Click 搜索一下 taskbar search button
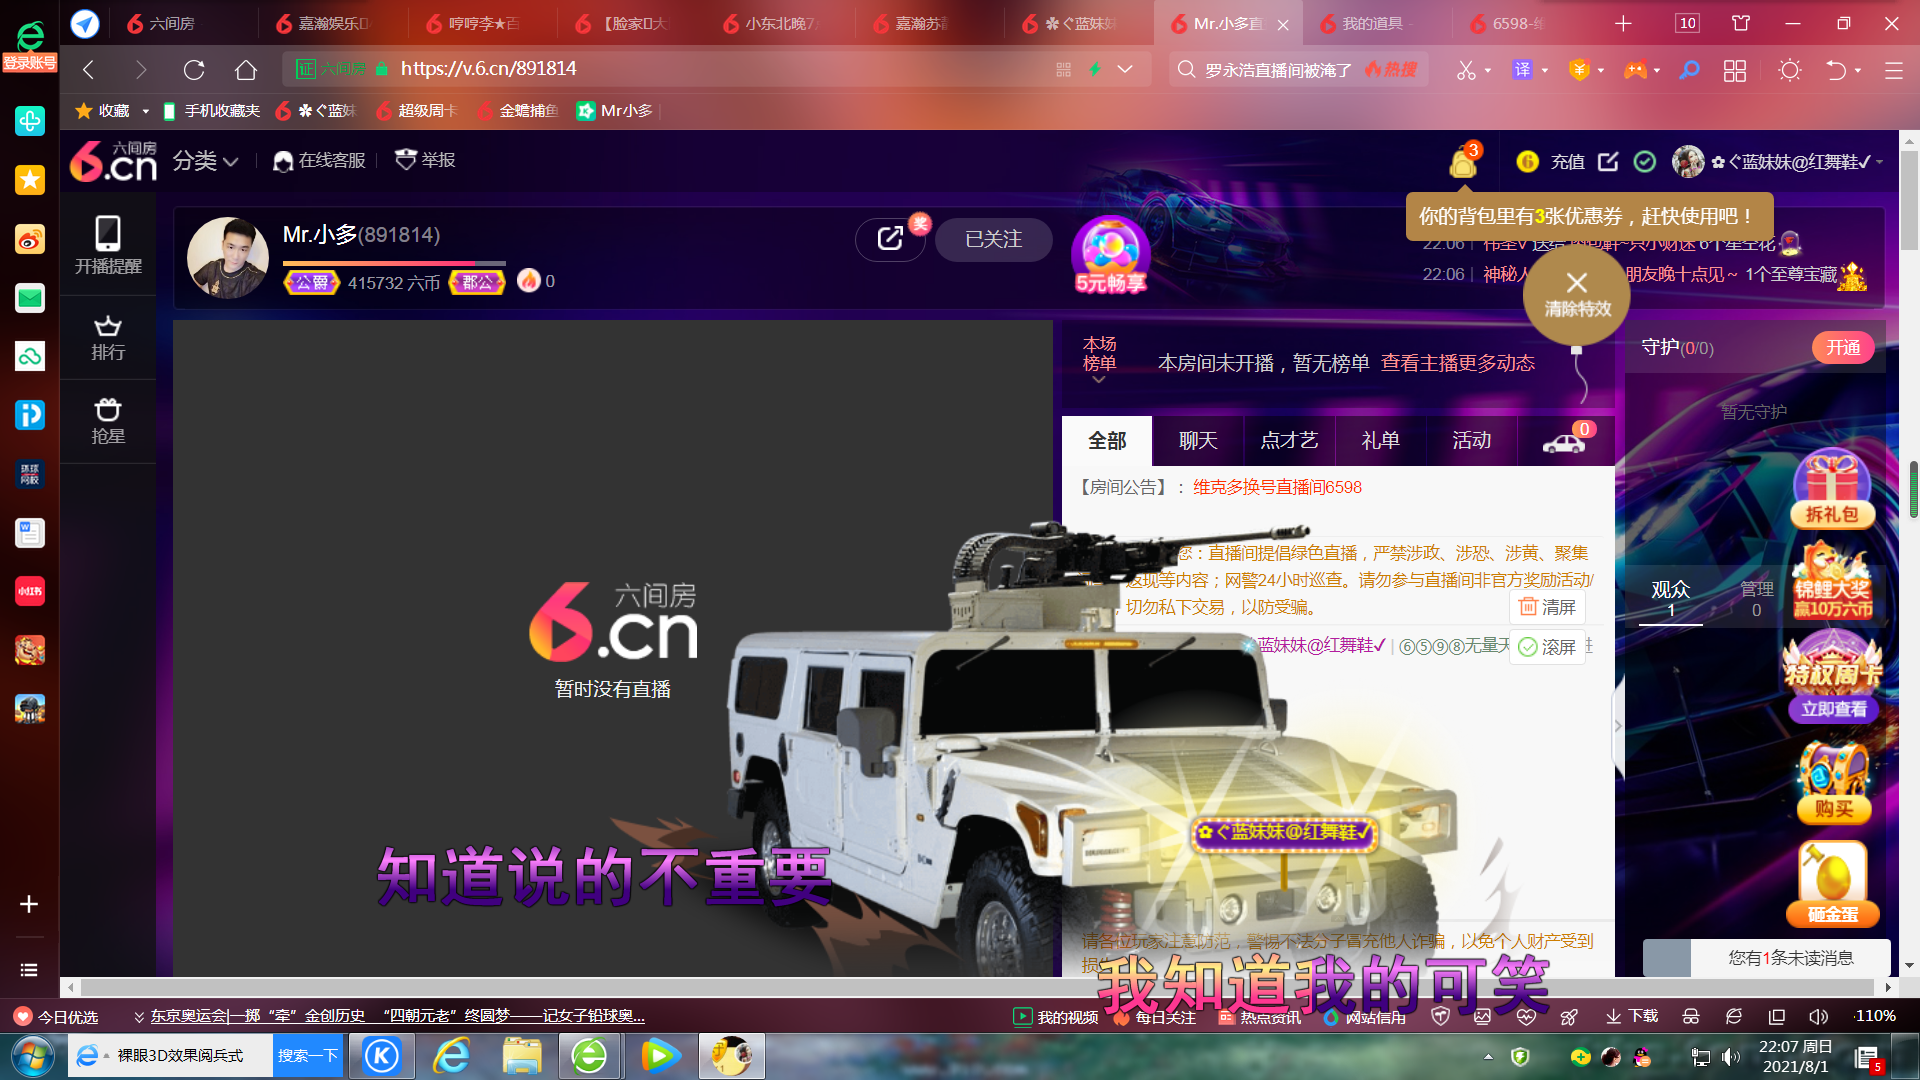 click(308, 1056)
